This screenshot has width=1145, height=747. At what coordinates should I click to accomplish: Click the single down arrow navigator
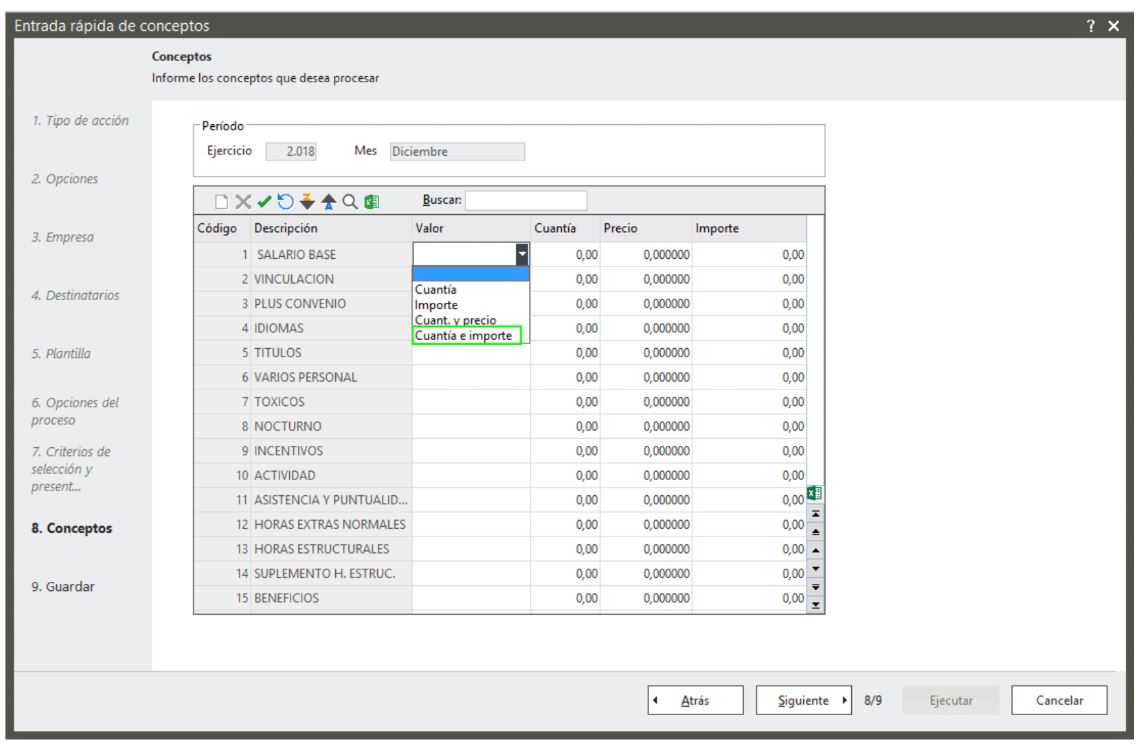tap(816, 568)
